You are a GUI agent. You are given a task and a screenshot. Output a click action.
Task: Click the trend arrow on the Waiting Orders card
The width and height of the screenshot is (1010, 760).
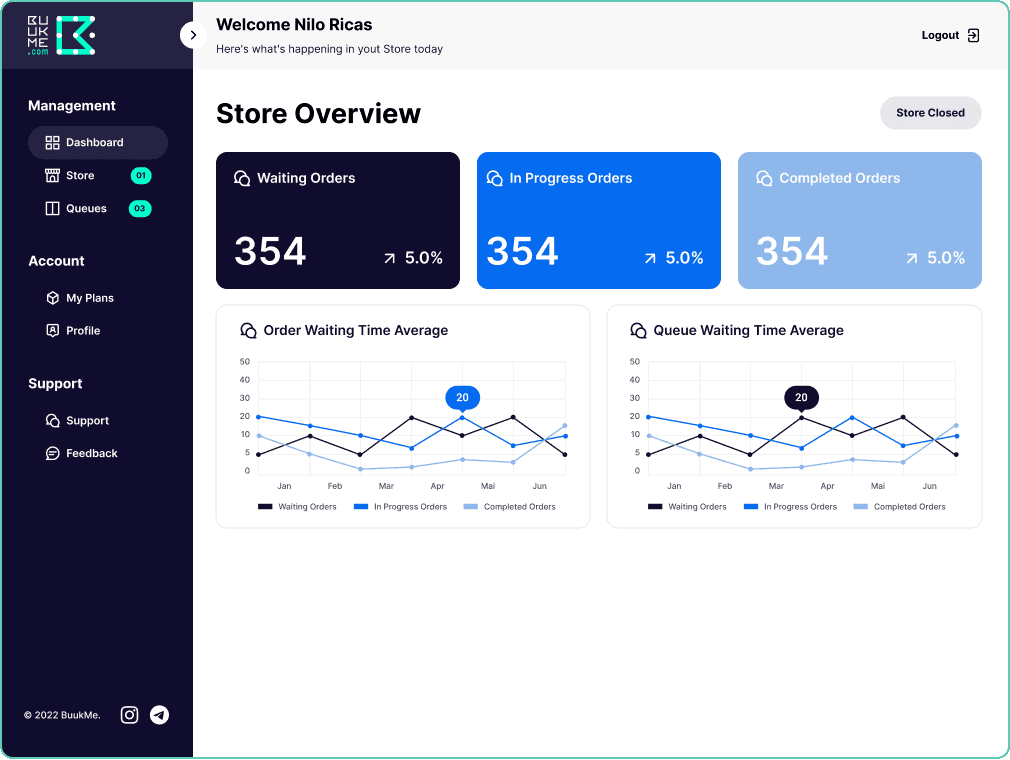pyautogui.click(x=389, y=258)
